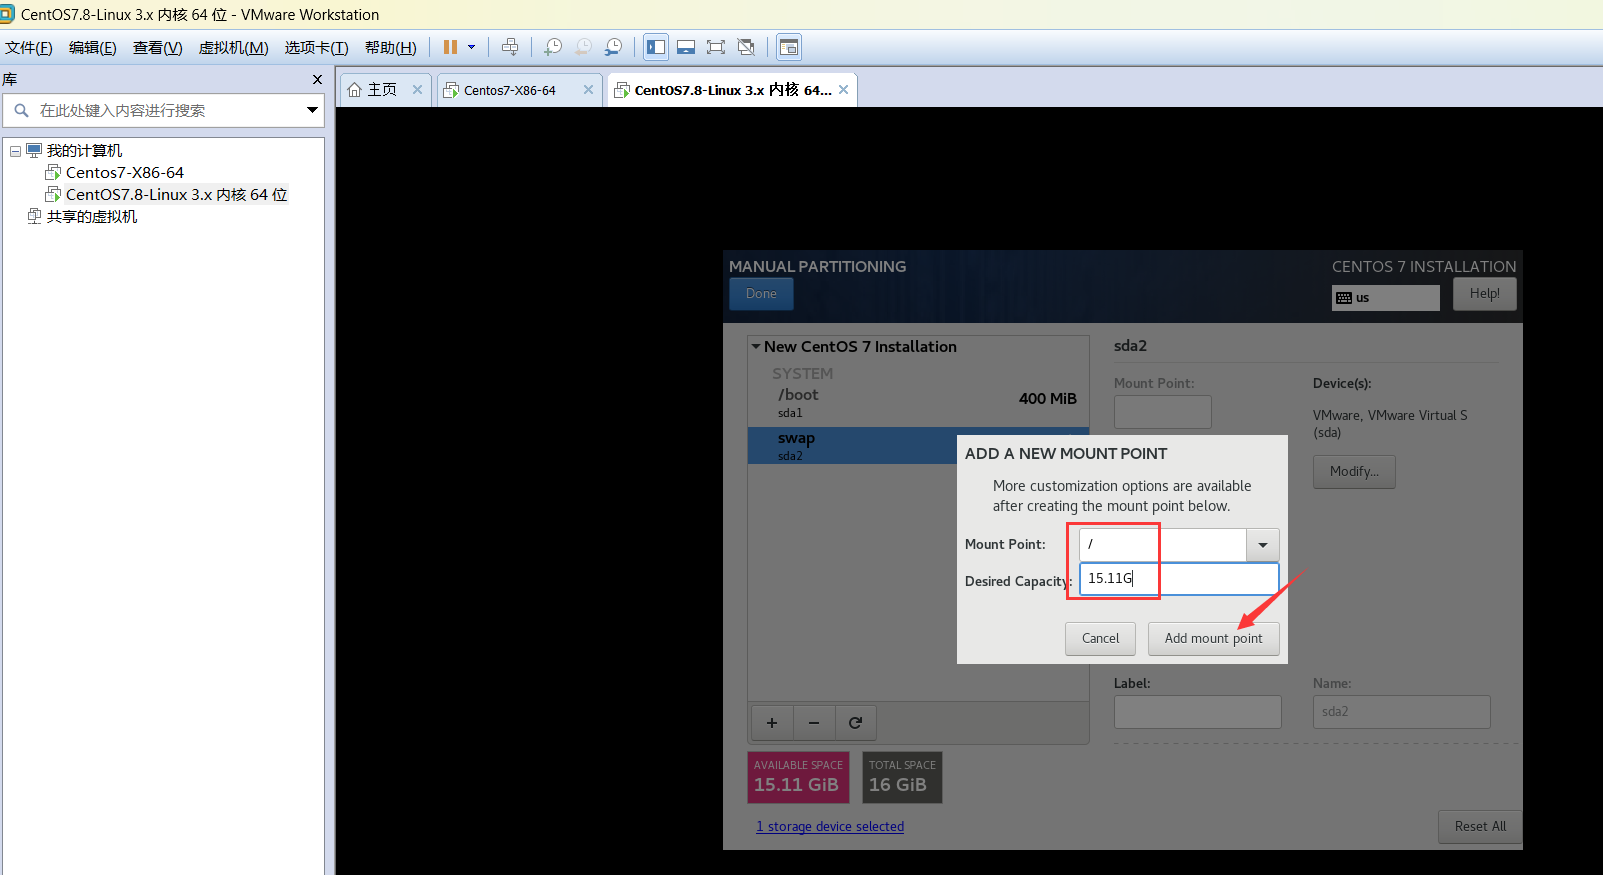Viewport: 1603px width, 875px height.
Task: Click the sda2 Mount Point field
Action: 1163,412
